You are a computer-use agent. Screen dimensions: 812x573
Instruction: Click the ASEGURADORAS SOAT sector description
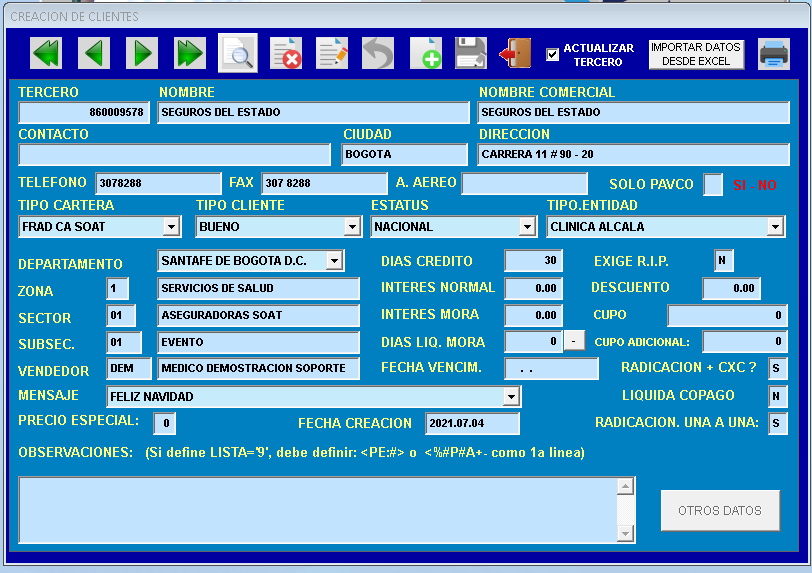pos(258,315)
